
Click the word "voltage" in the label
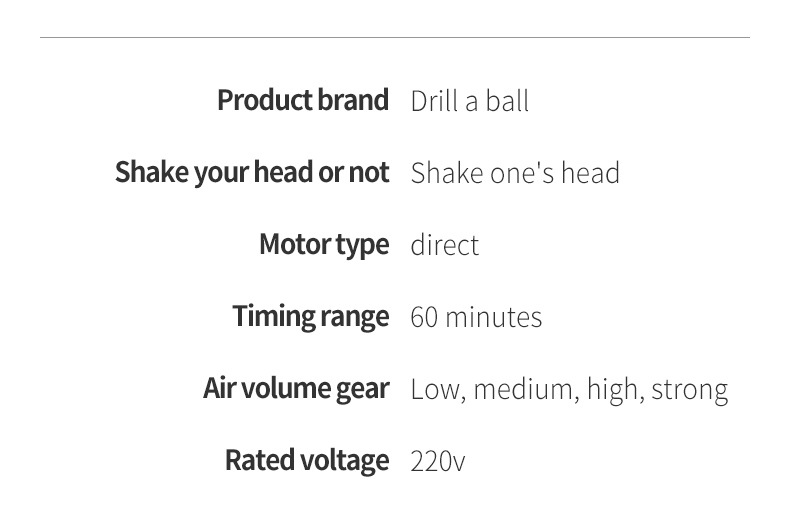(343, 462)
